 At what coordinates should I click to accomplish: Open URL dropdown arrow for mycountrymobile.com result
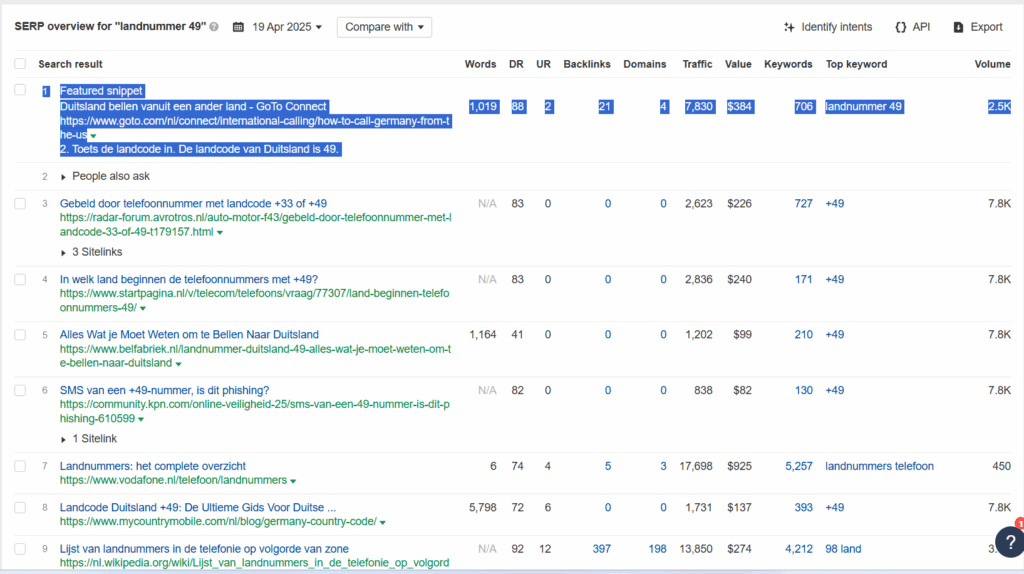coord(383,522)
